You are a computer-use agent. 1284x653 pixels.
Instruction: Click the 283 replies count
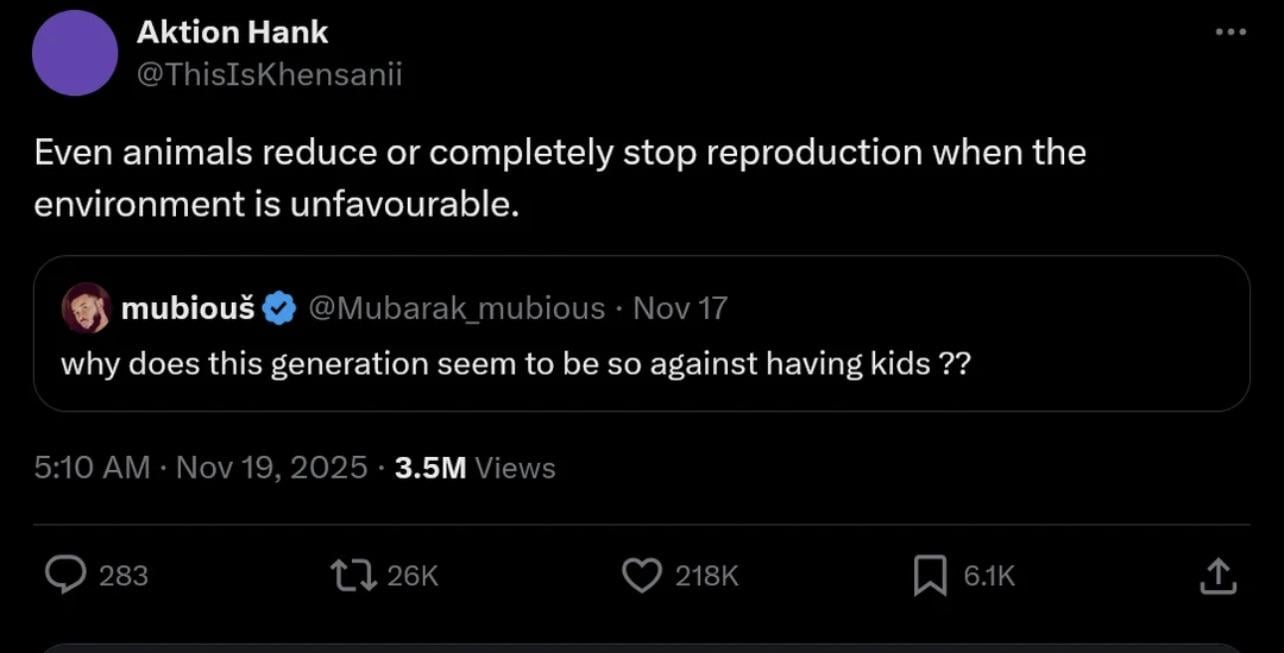[124, 576]
